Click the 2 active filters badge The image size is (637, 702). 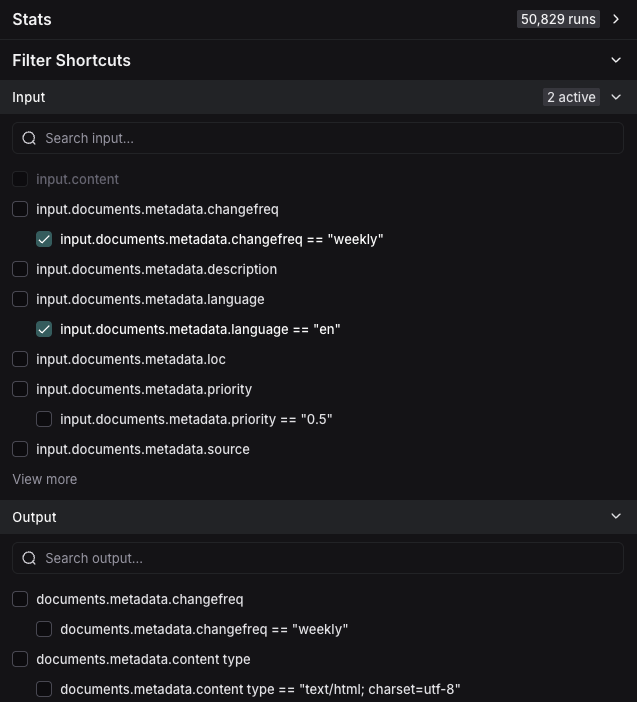[571, 97]
